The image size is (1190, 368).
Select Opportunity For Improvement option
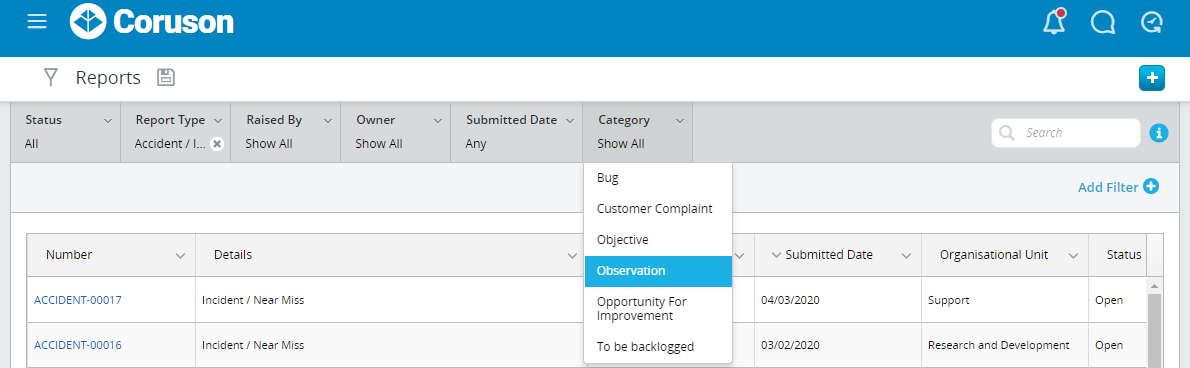point(658,309)
